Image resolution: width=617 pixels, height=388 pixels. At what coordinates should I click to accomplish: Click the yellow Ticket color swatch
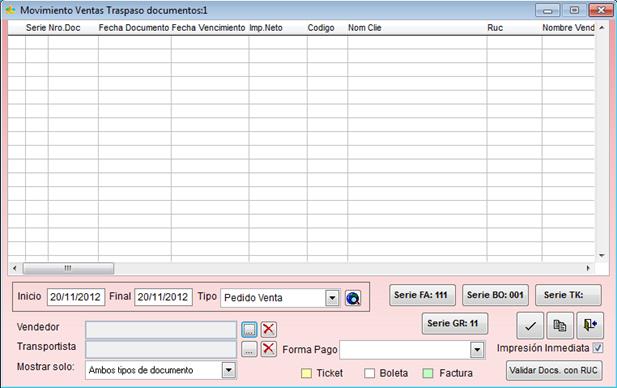tap(306, 373)
